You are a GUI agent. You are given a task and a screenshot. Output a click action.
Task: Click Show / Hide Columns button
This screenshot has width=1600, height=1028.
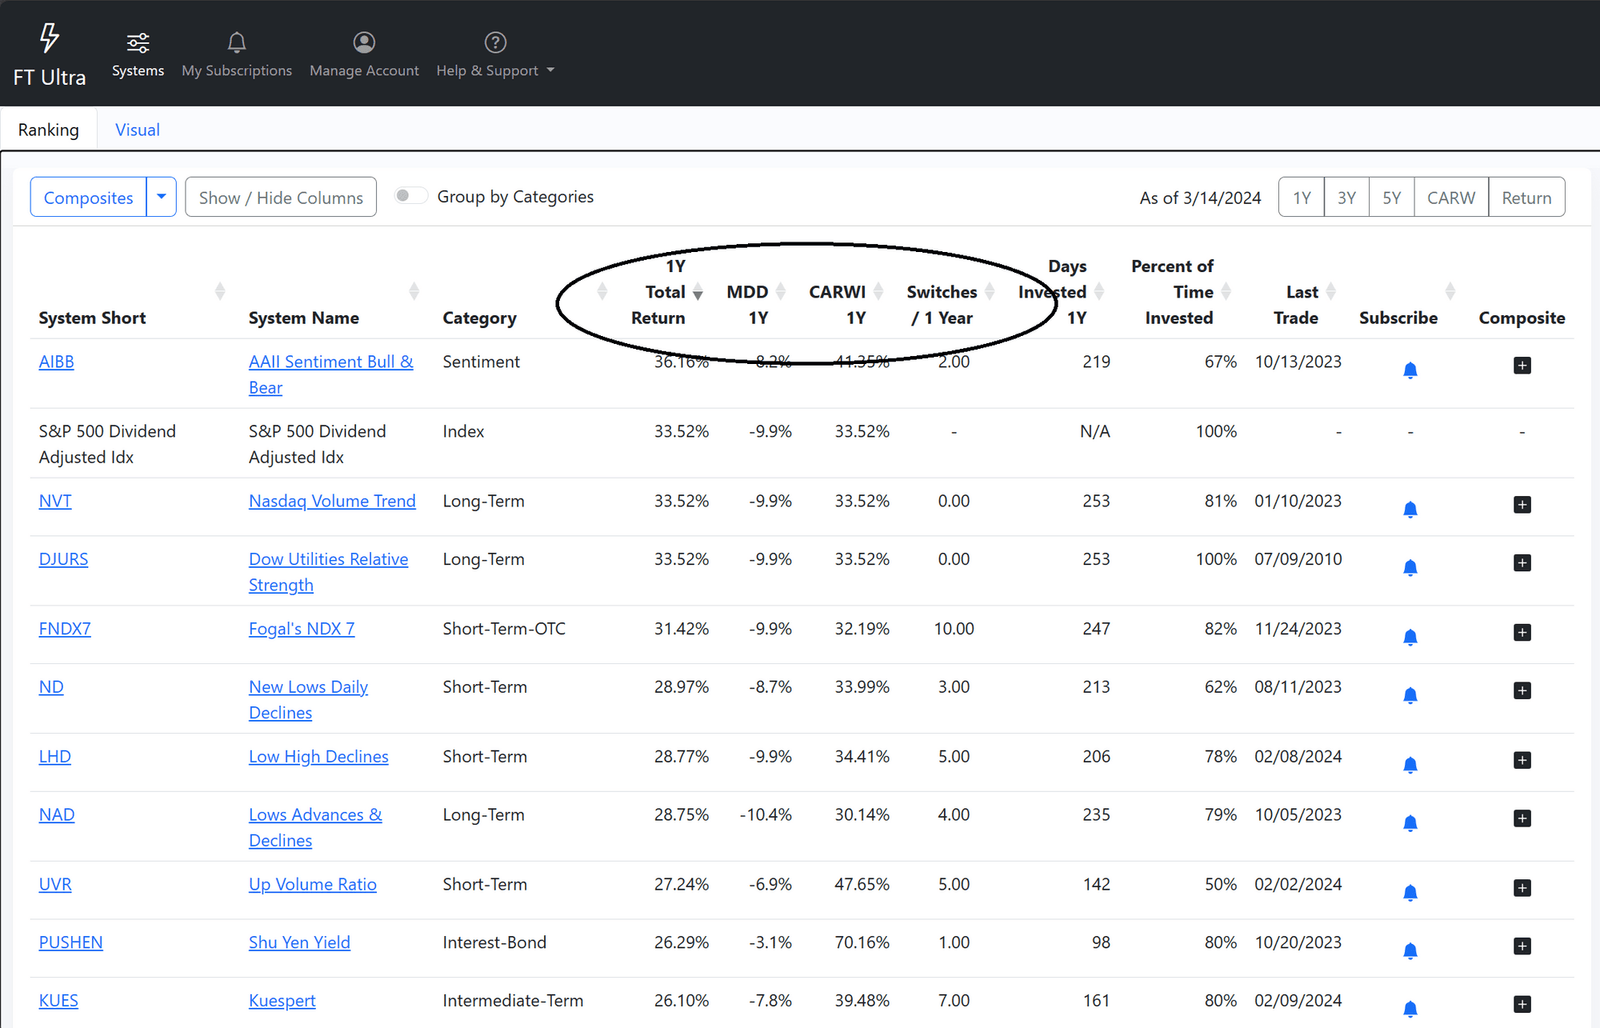pyautogui.click(x=281, y=197)
